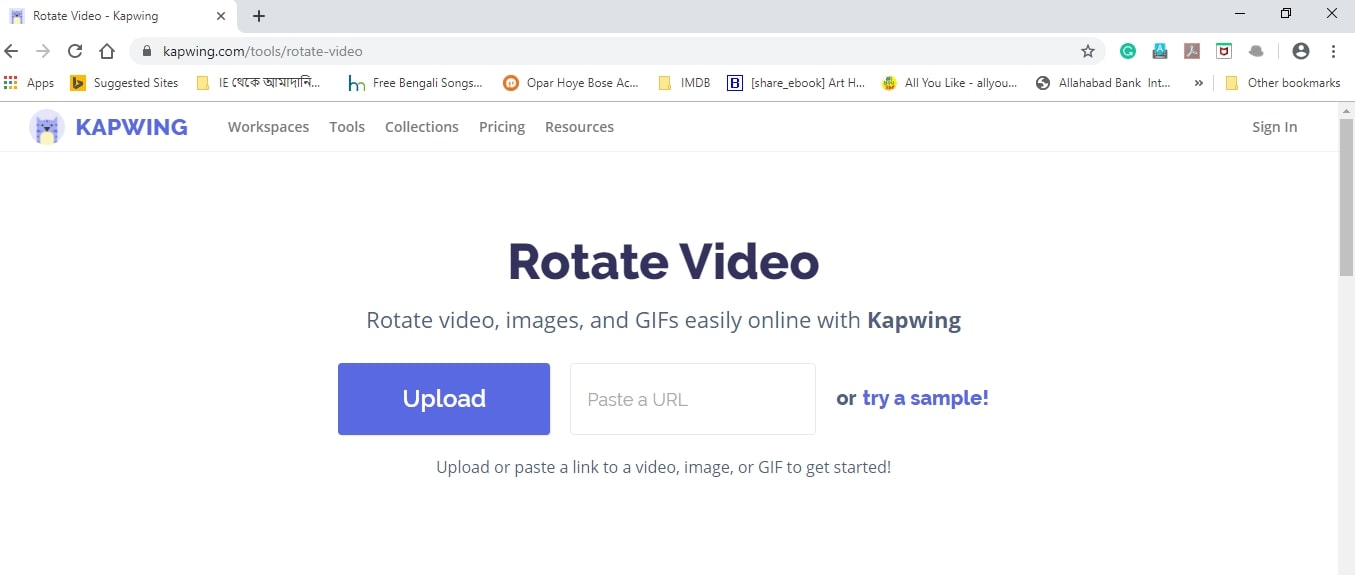
Task: Click the printer extension icon
Action: [1160, 51]
